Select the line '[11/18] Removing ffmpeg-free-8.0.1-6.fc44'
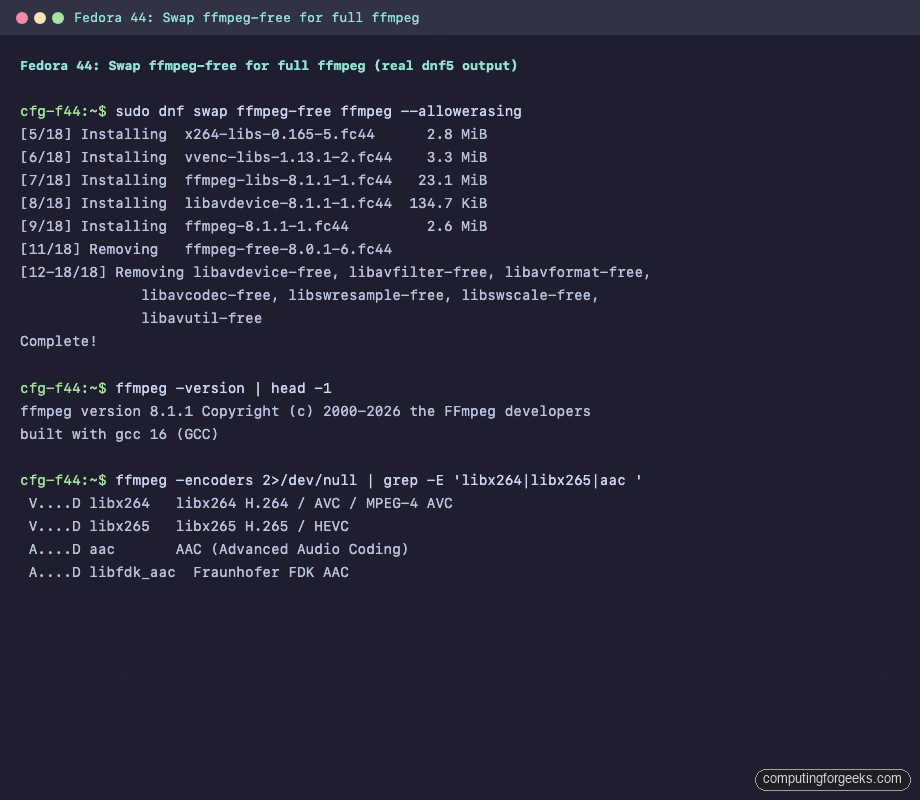Viewport: 920px width, 800px height. [206, 249]
